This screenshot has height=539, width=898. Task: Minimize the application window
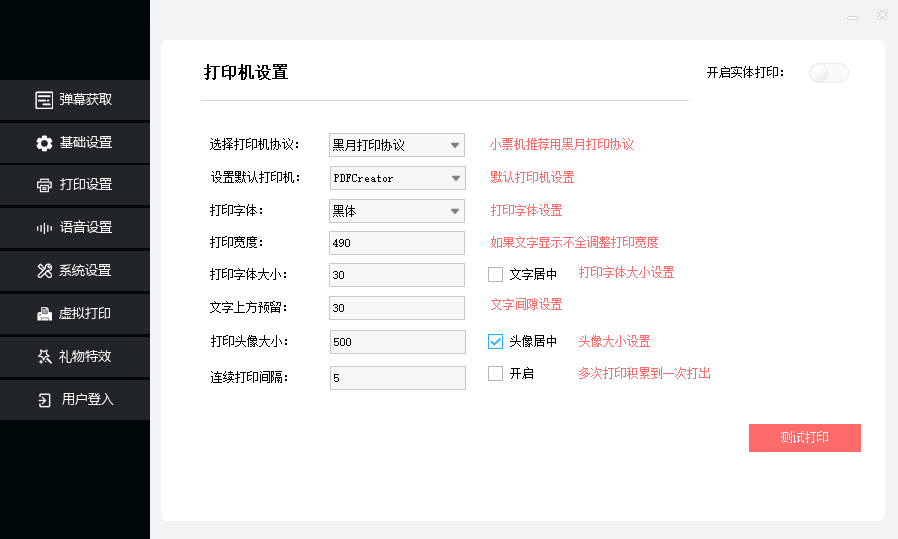[852, 16]
